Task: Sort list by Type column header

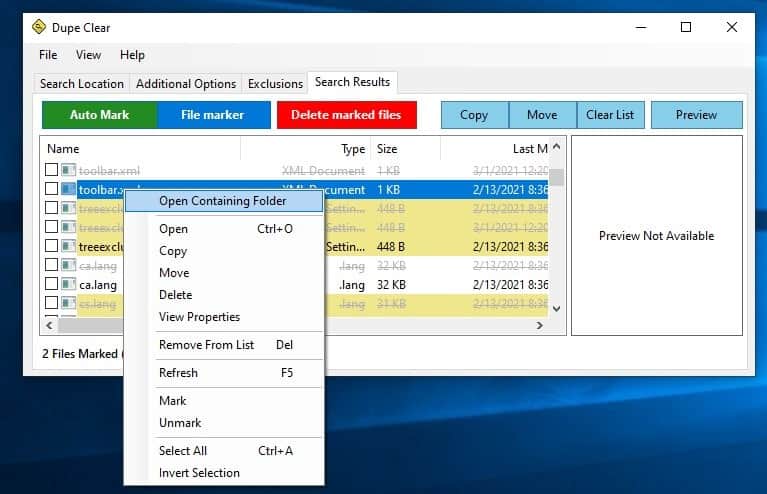Action: (x=305, y=149)
